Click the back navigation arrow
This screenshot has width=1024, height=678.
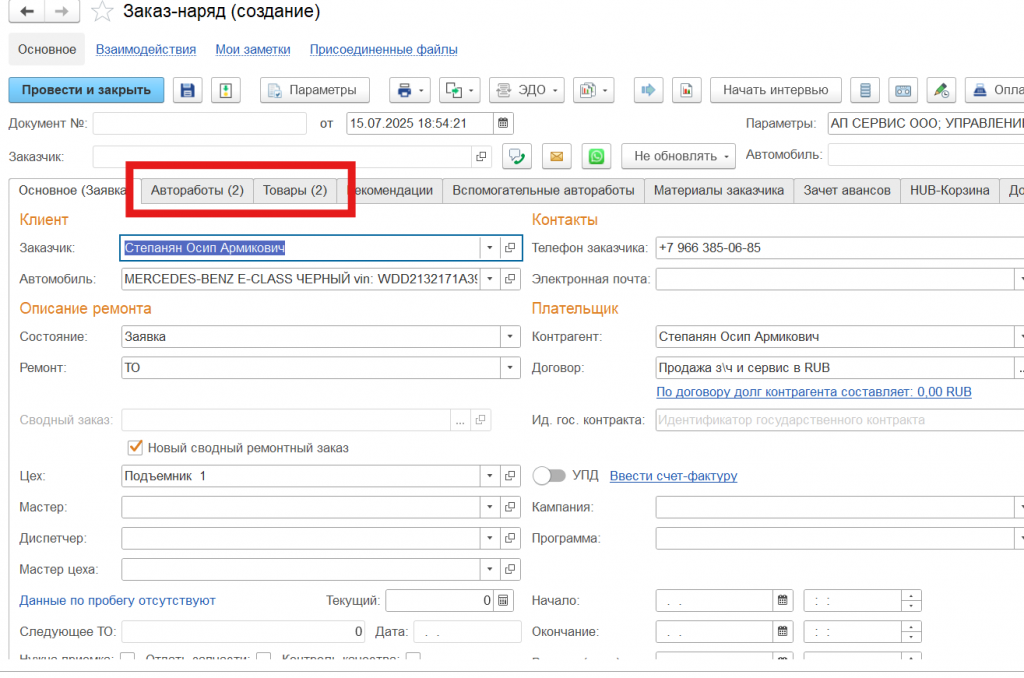(x=27, y=12)
